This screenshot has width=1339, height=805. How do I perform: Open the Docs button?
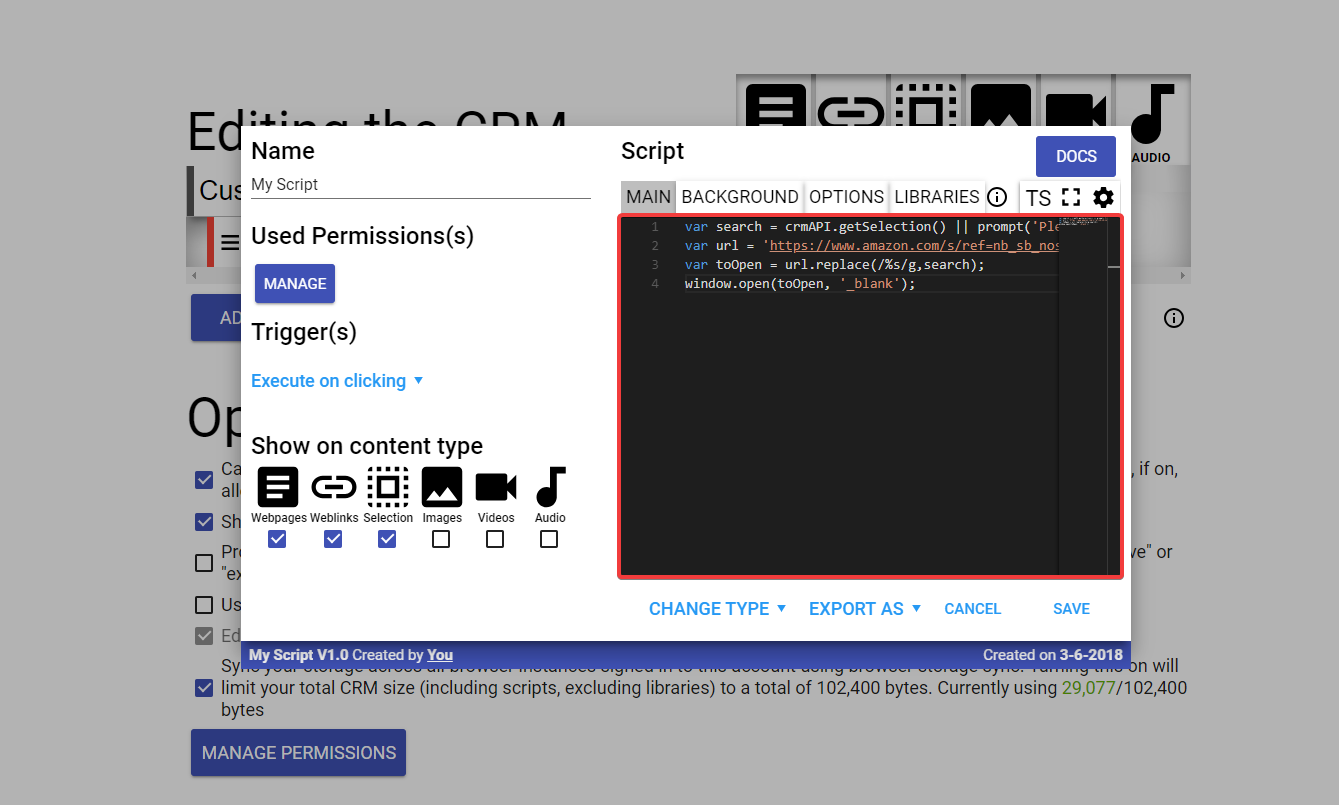(1076, 157)
